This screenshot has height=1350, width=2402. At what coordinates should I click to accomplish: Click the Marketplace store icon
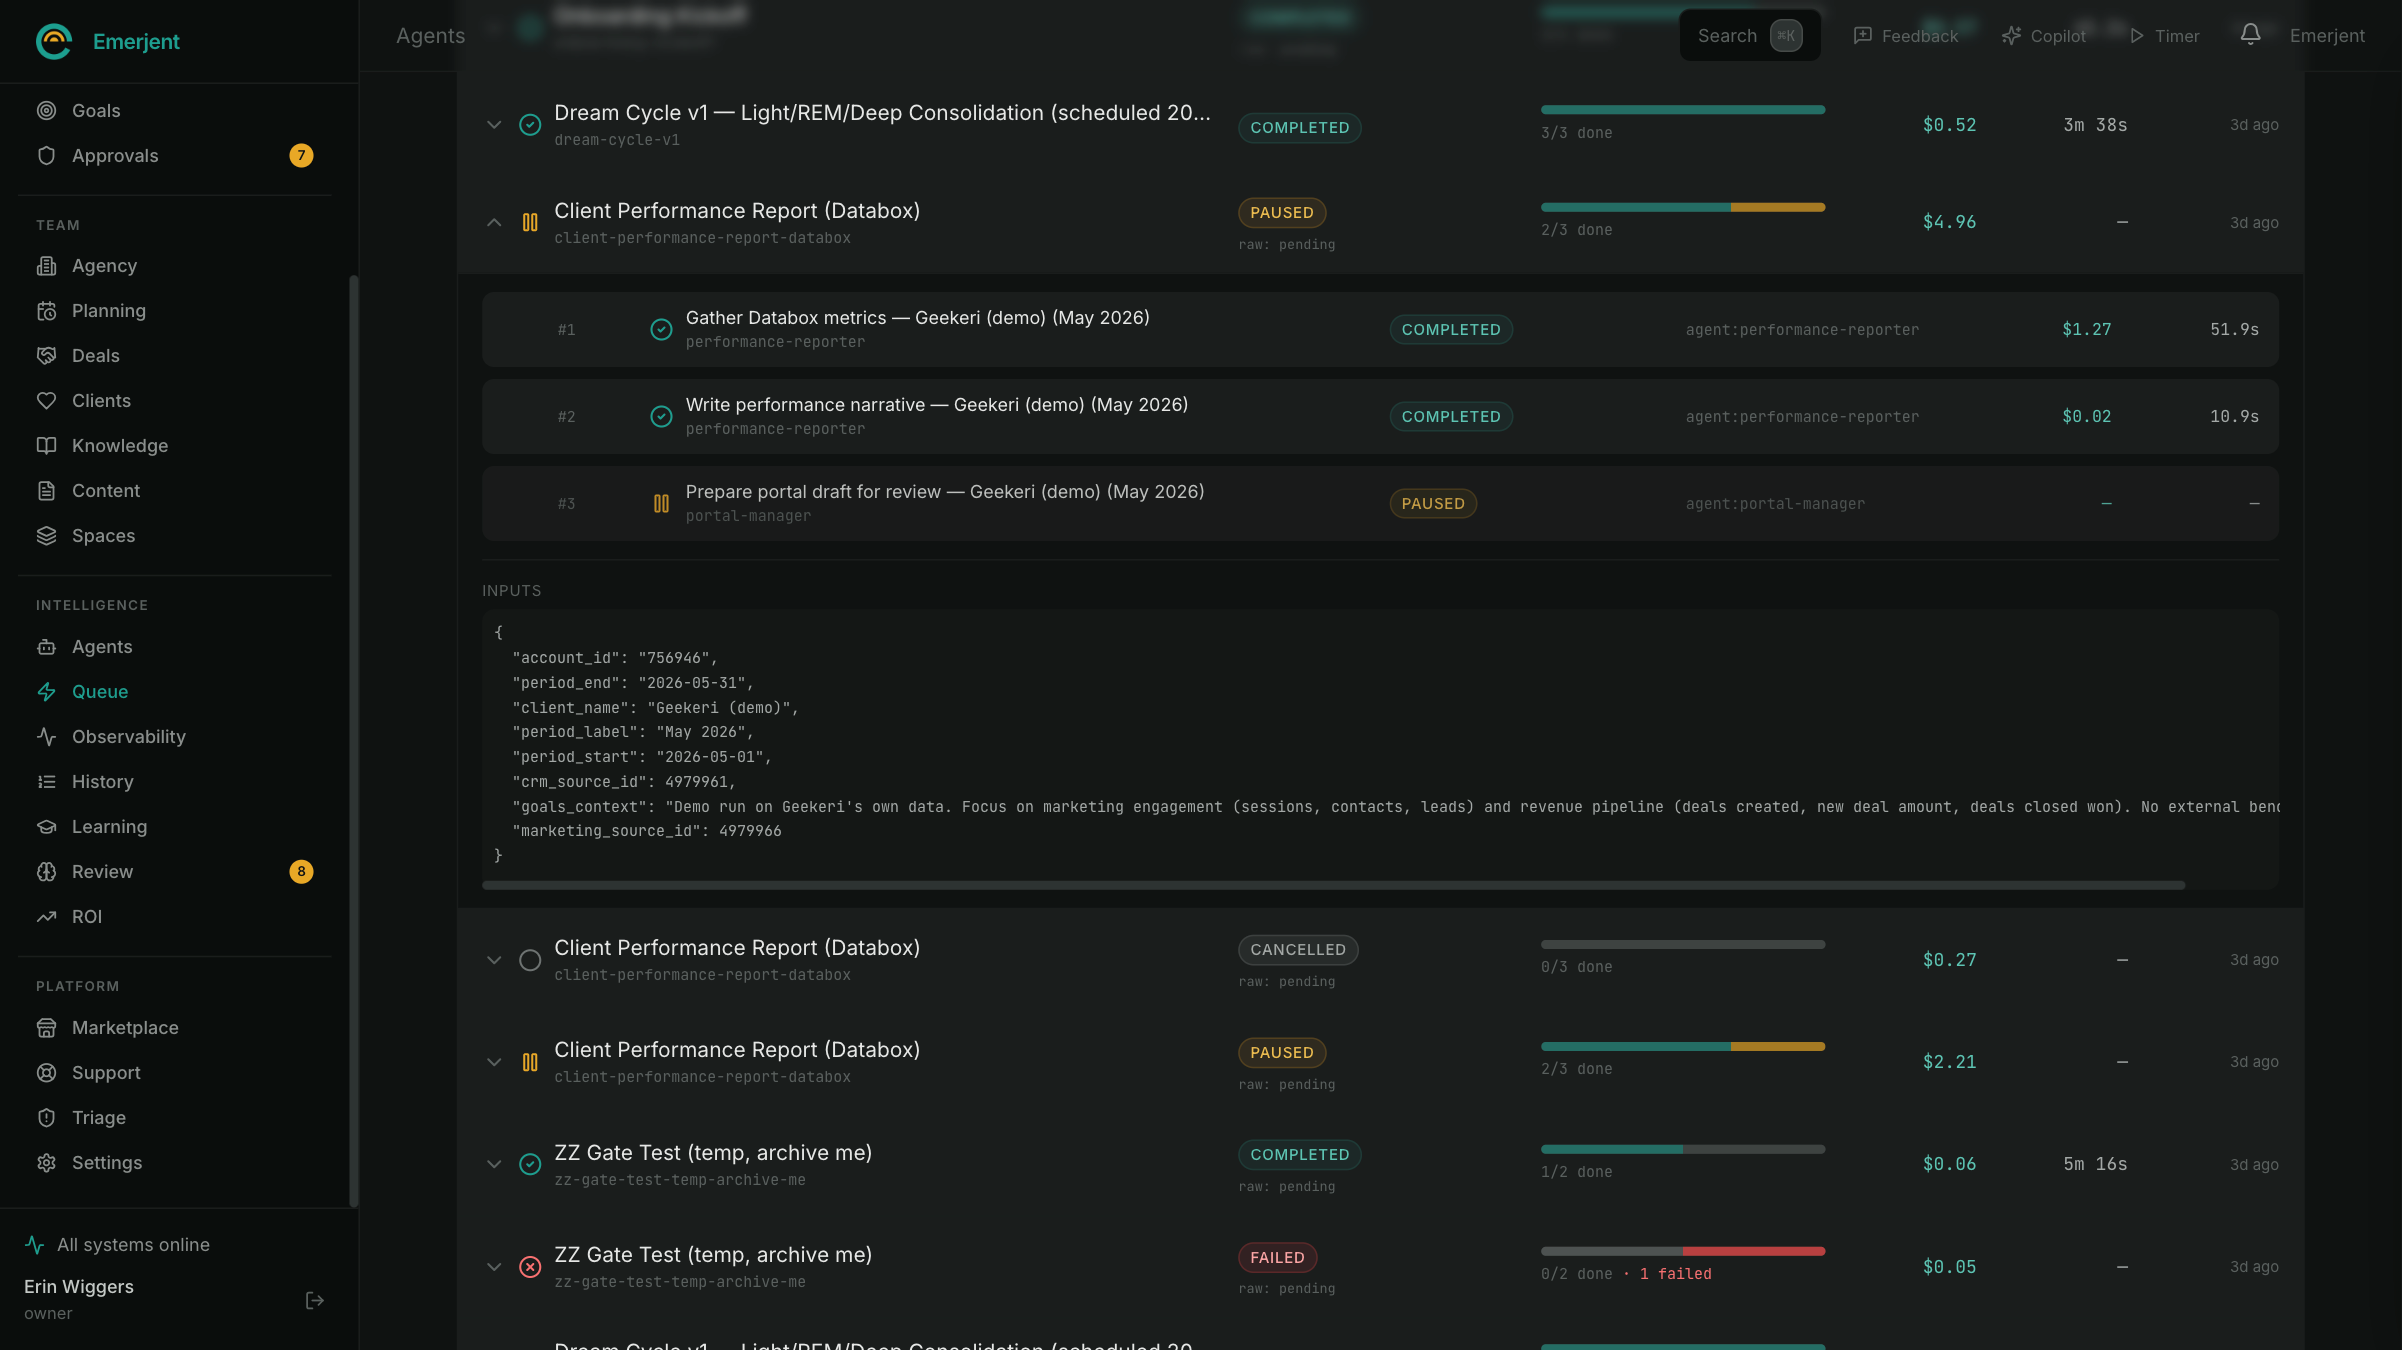pos(47,1027)
